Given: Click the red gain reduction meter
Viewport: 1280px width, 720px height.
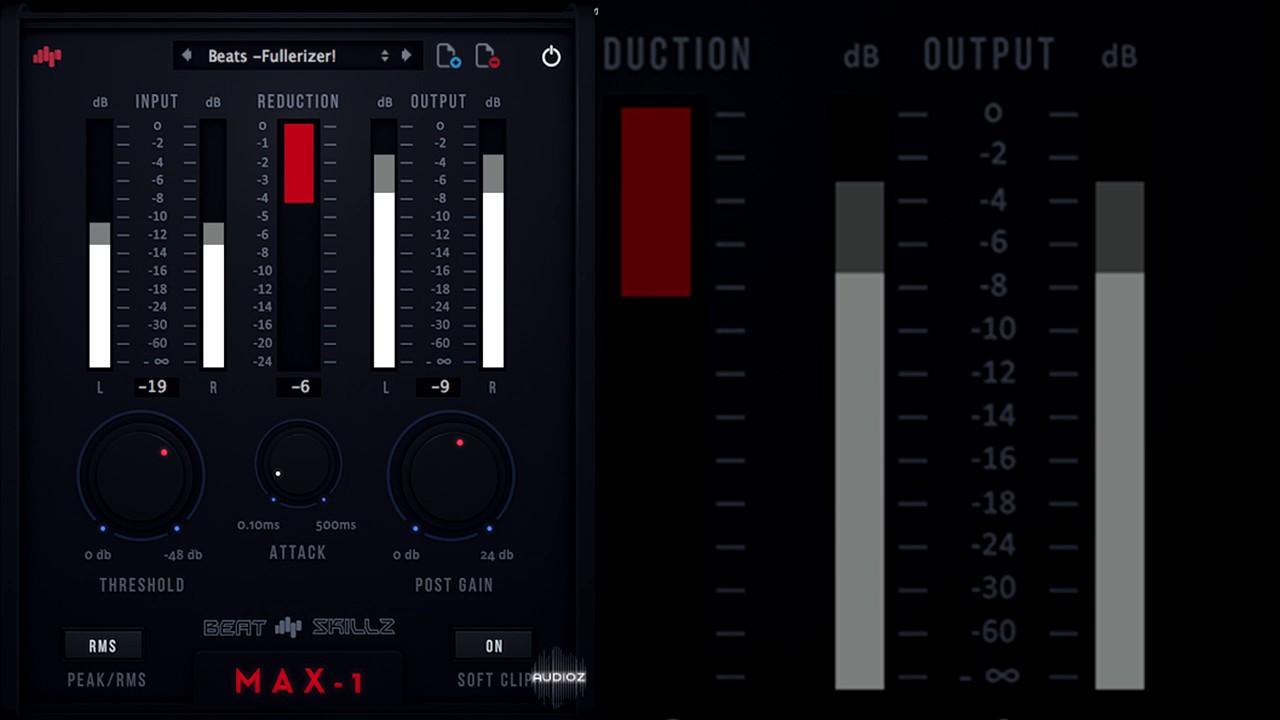Looking at the screenshot, I should 299,164.
